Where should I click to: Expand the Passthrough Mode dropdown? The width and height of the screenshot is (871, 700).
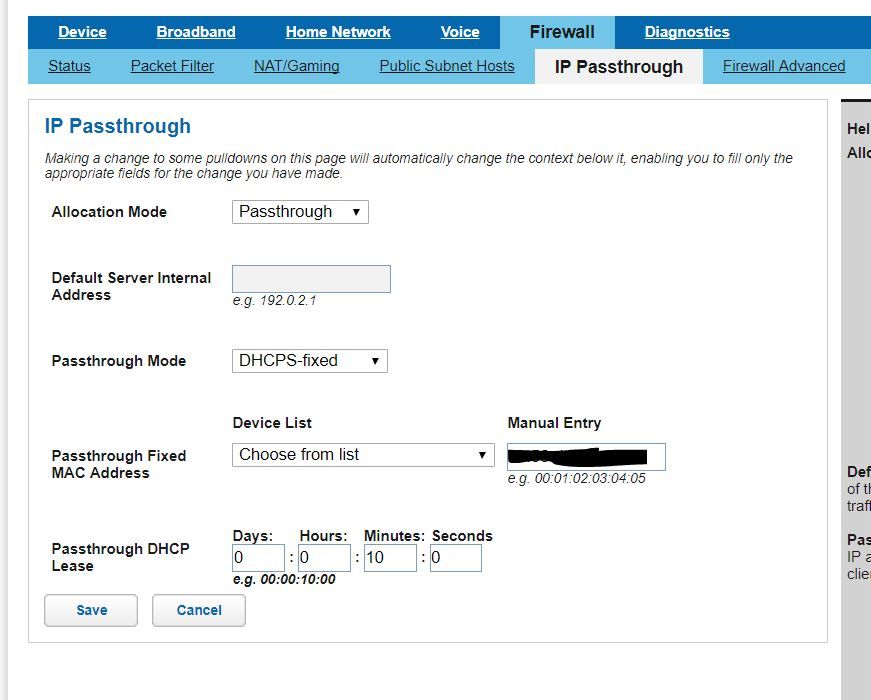[x=309, y=361]
